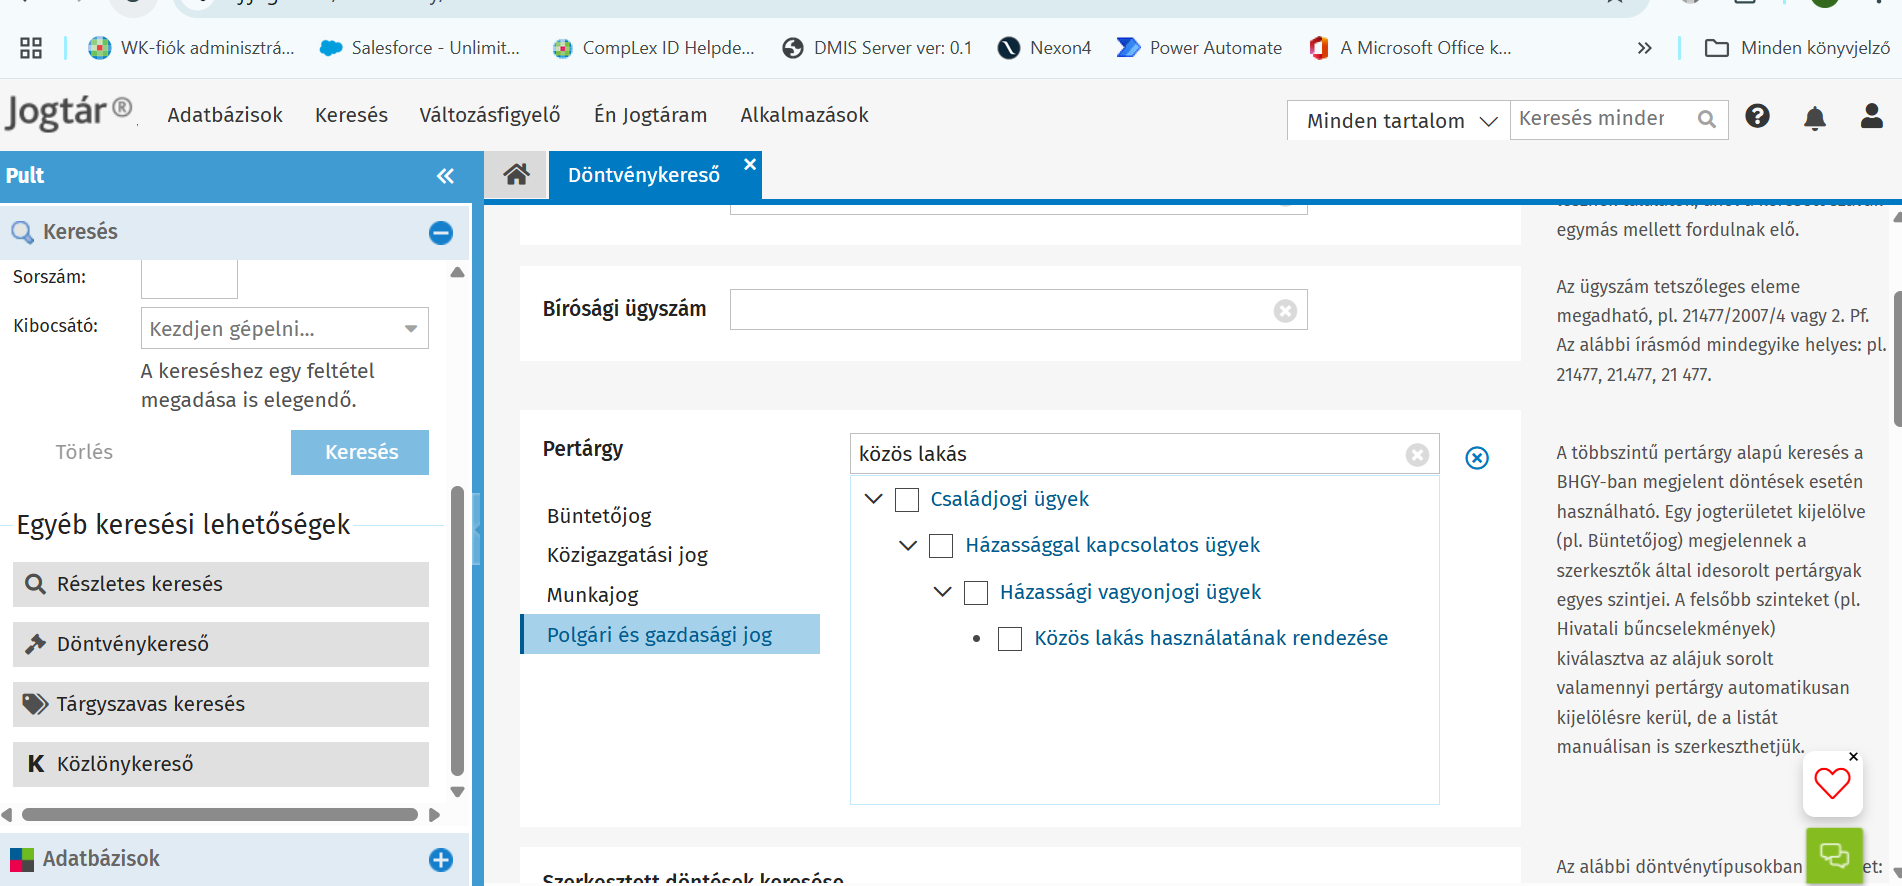
Task: Collapse the Pult sidebar panel
Action: (x=445, y=176)
